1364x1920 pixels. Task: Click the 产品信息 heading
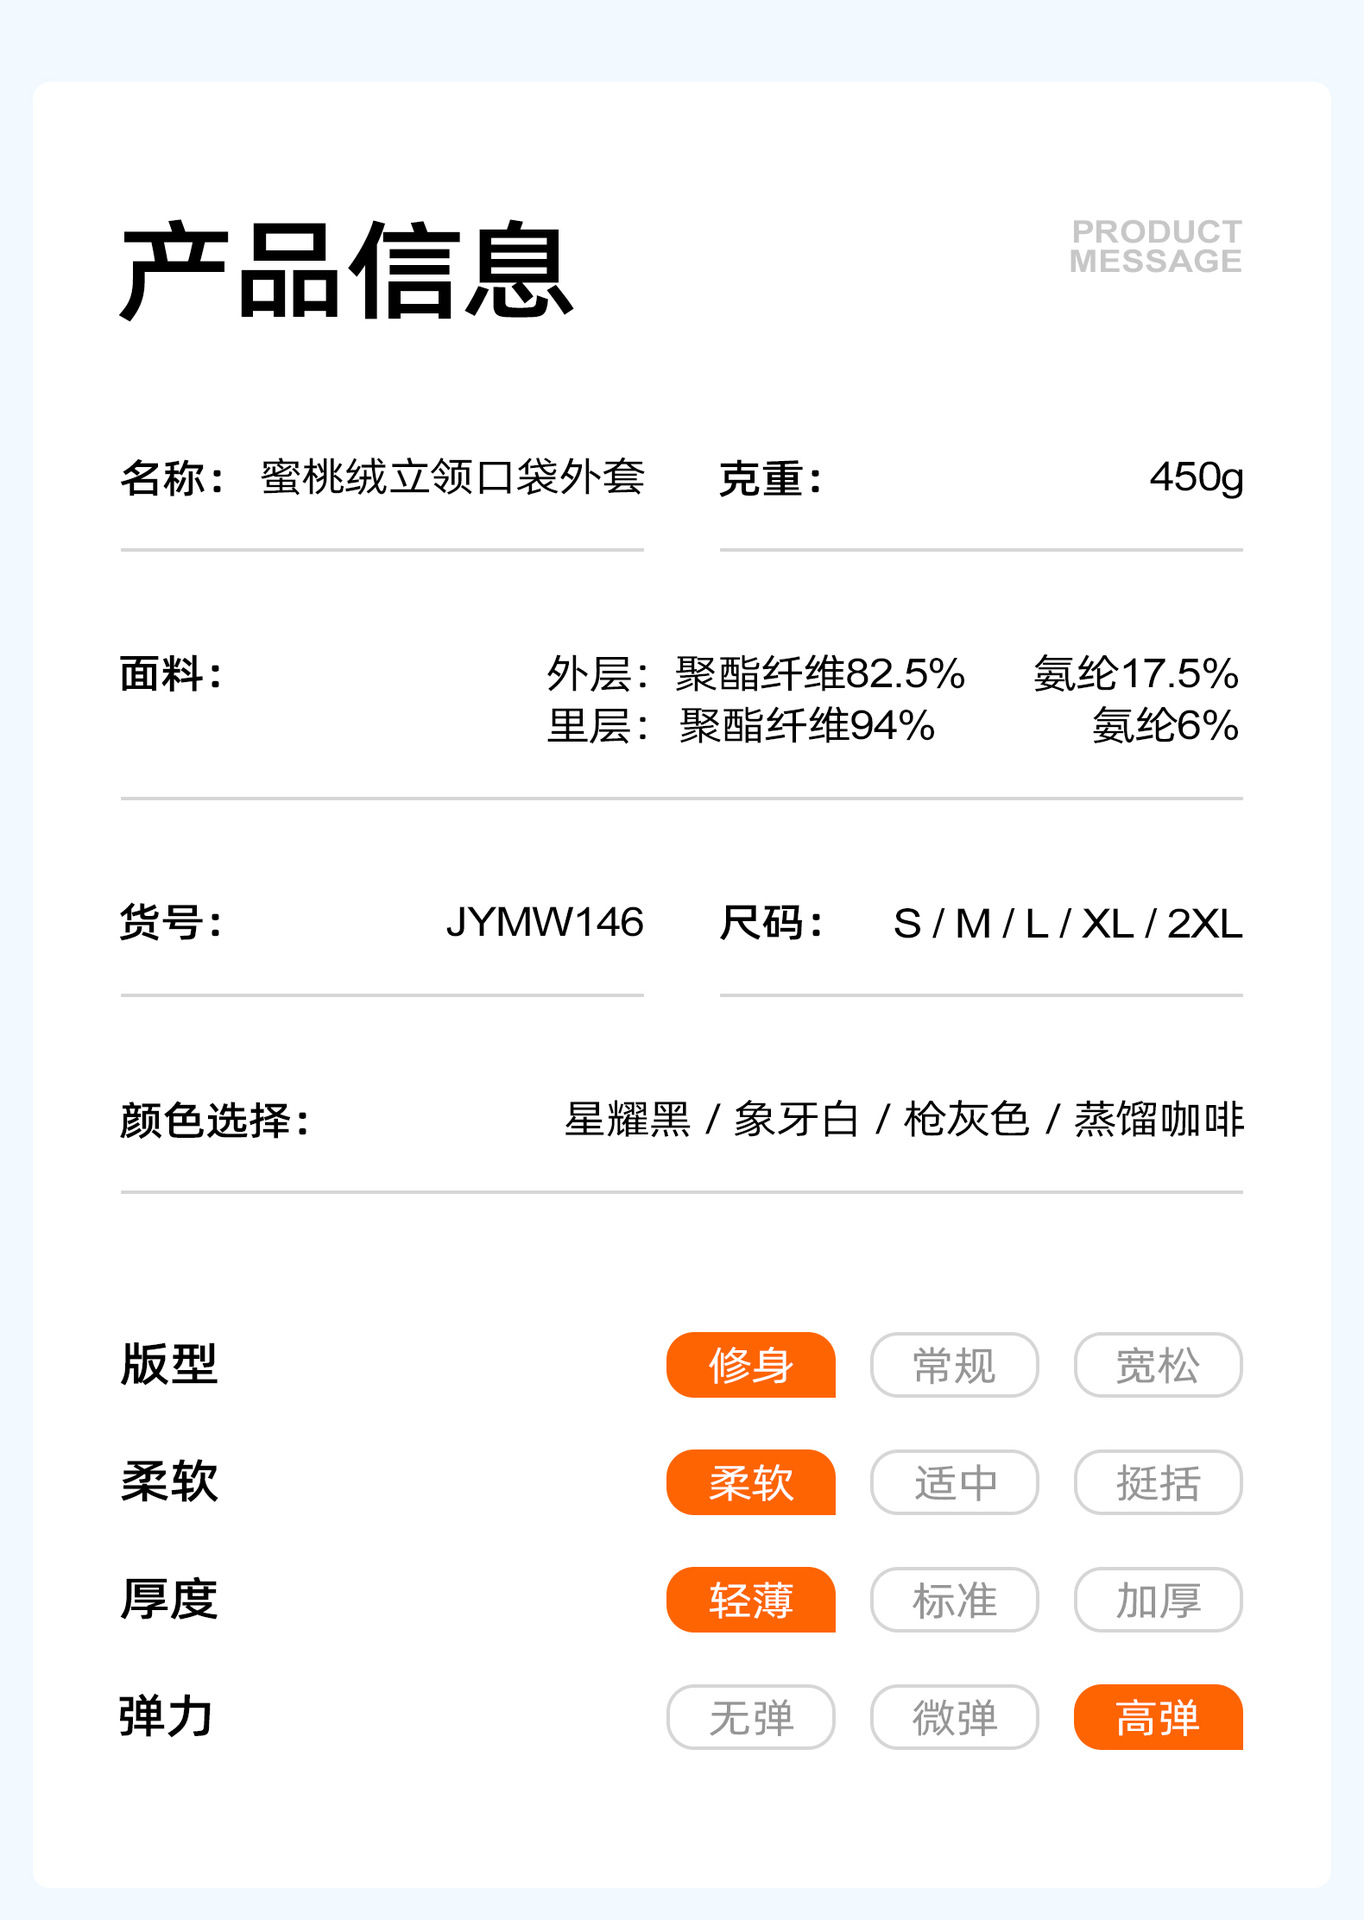pyautogui.click(x=347, y=271)
